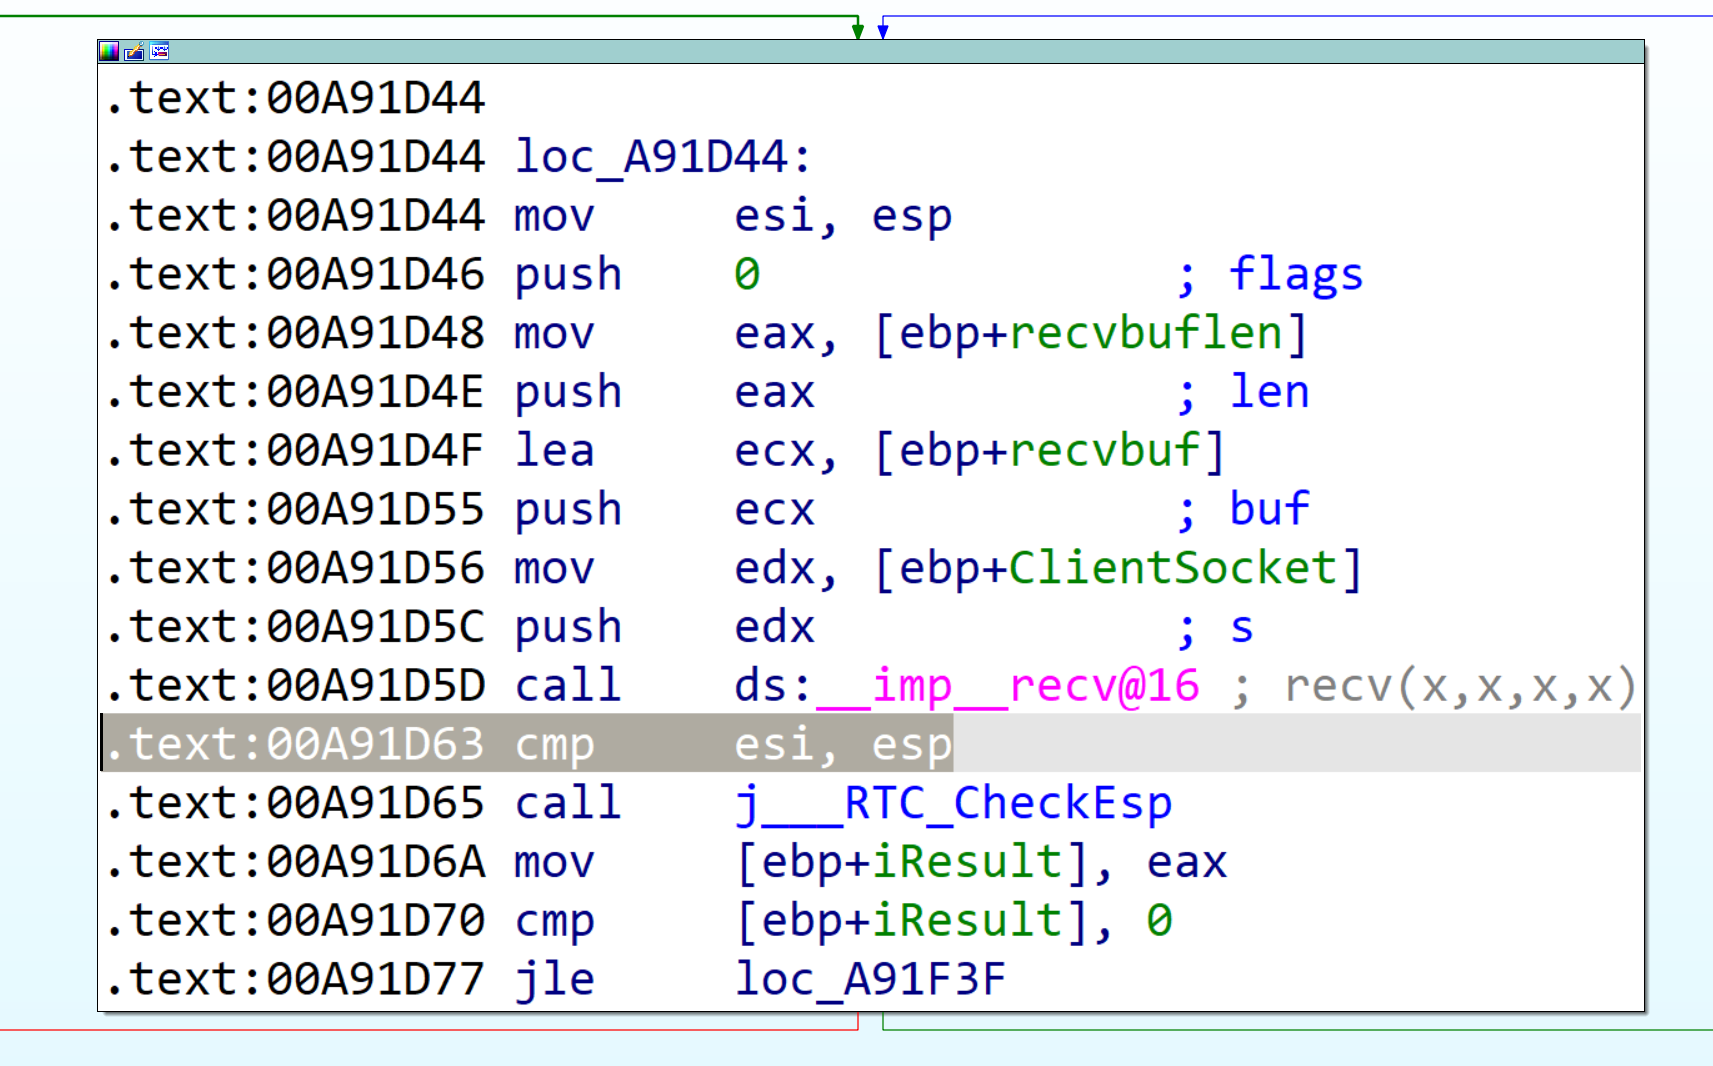1713x1066 pixels.
Task: Select the color palette icon on node header
Action: coord(109,52)
